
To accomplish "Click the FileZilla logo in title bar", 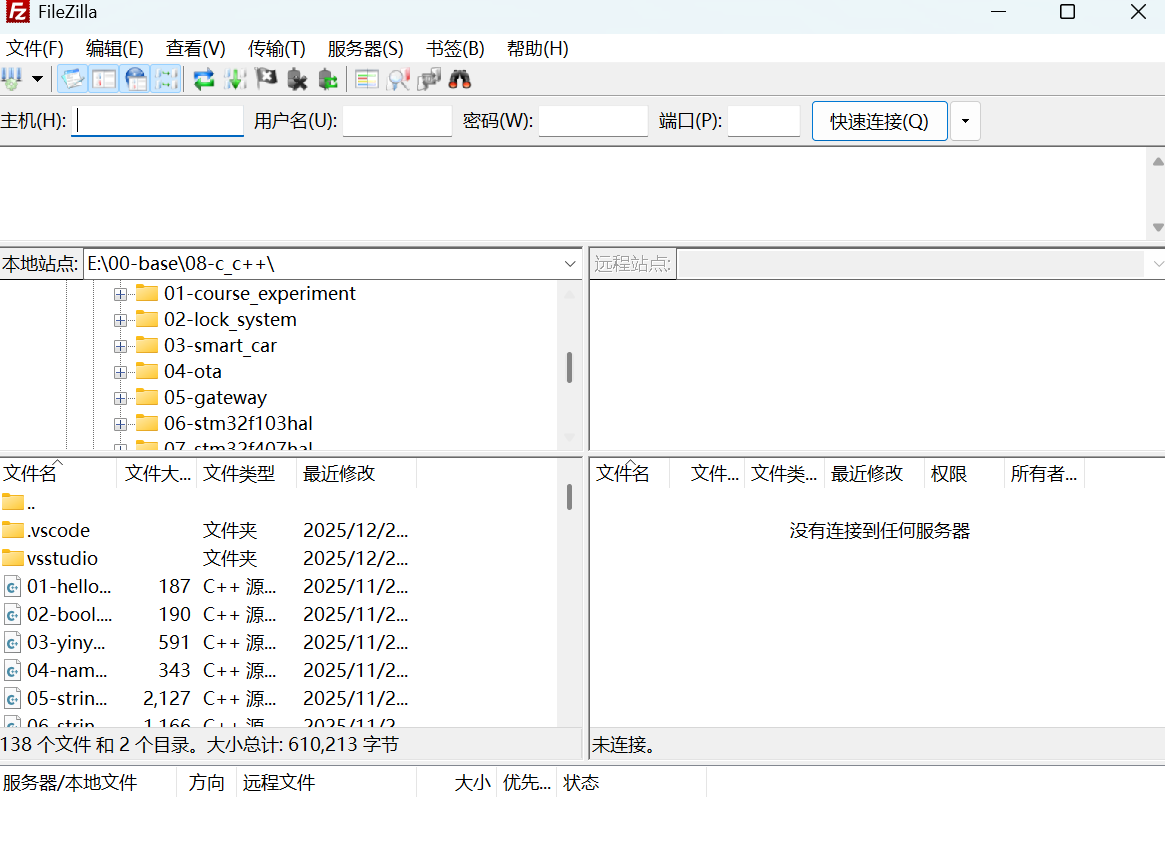I will tap(17, 12).
